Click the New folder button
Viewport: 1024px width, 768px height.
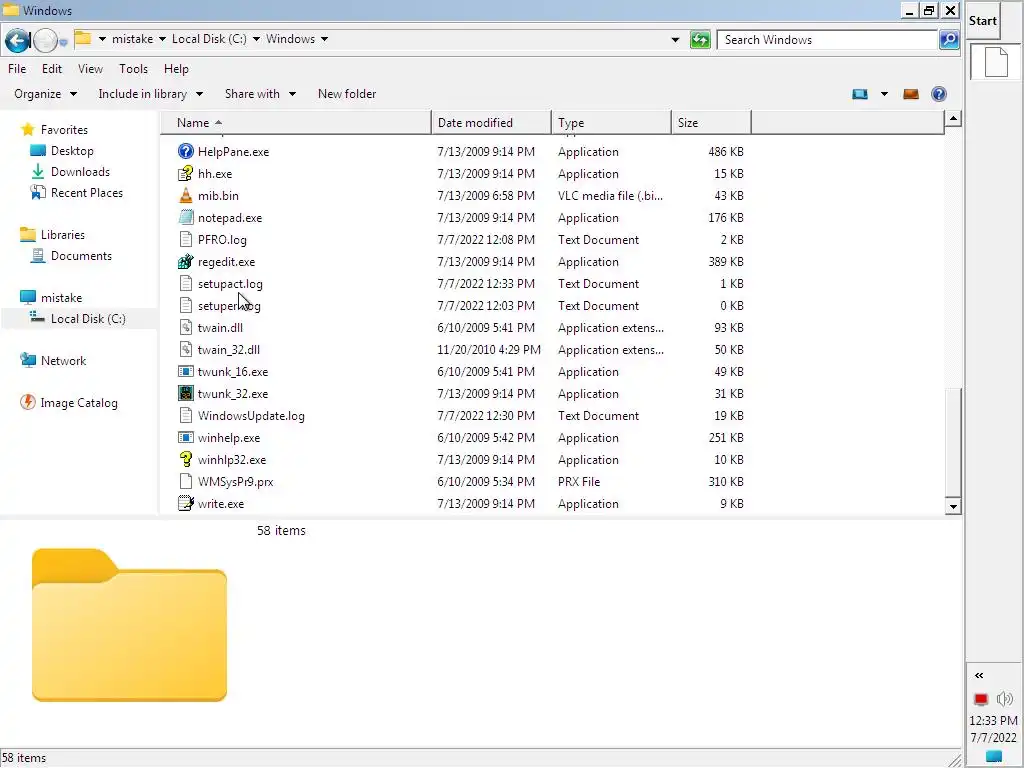click(347, 94)
